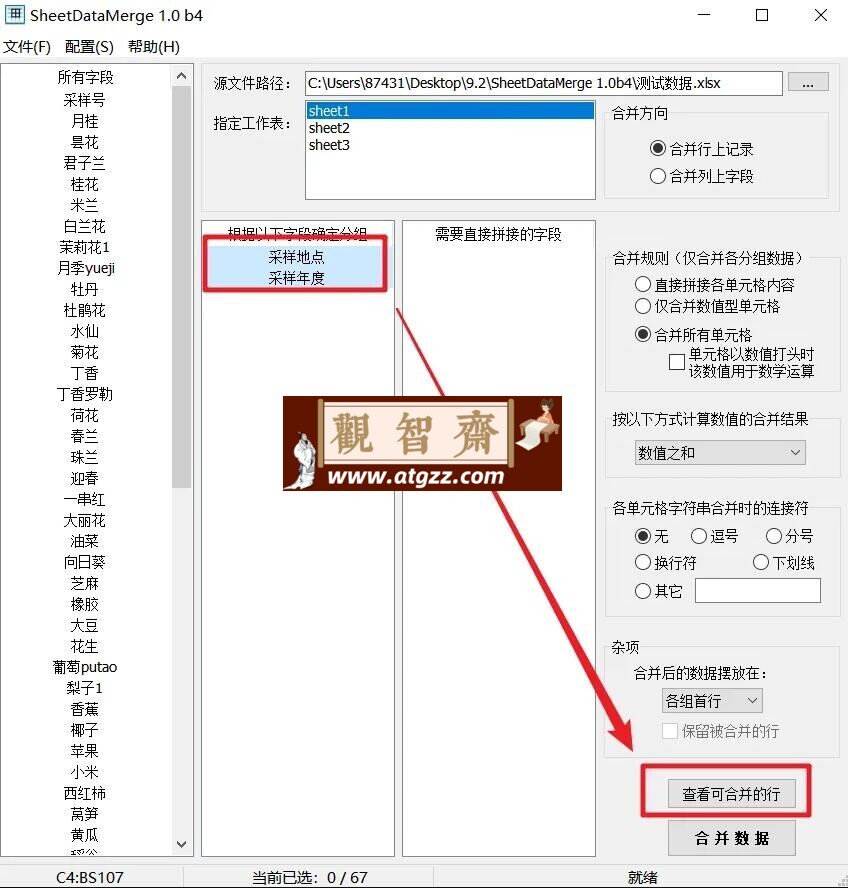Open the 文件(F) menu
The image size is (848, 888).
click(27, 46)
